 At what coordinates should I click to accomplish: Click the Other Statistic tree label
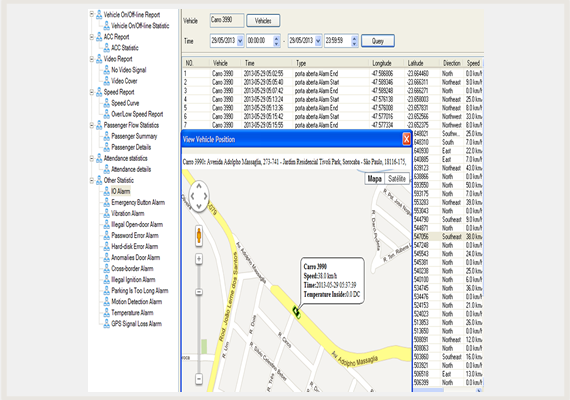click(119, 180)
